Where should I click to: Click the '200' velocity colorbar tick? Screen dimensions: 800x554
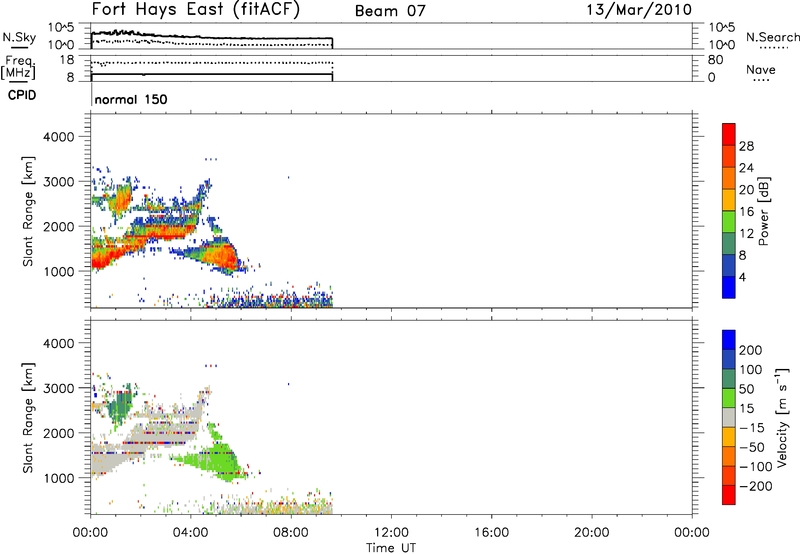coord(751,350)
